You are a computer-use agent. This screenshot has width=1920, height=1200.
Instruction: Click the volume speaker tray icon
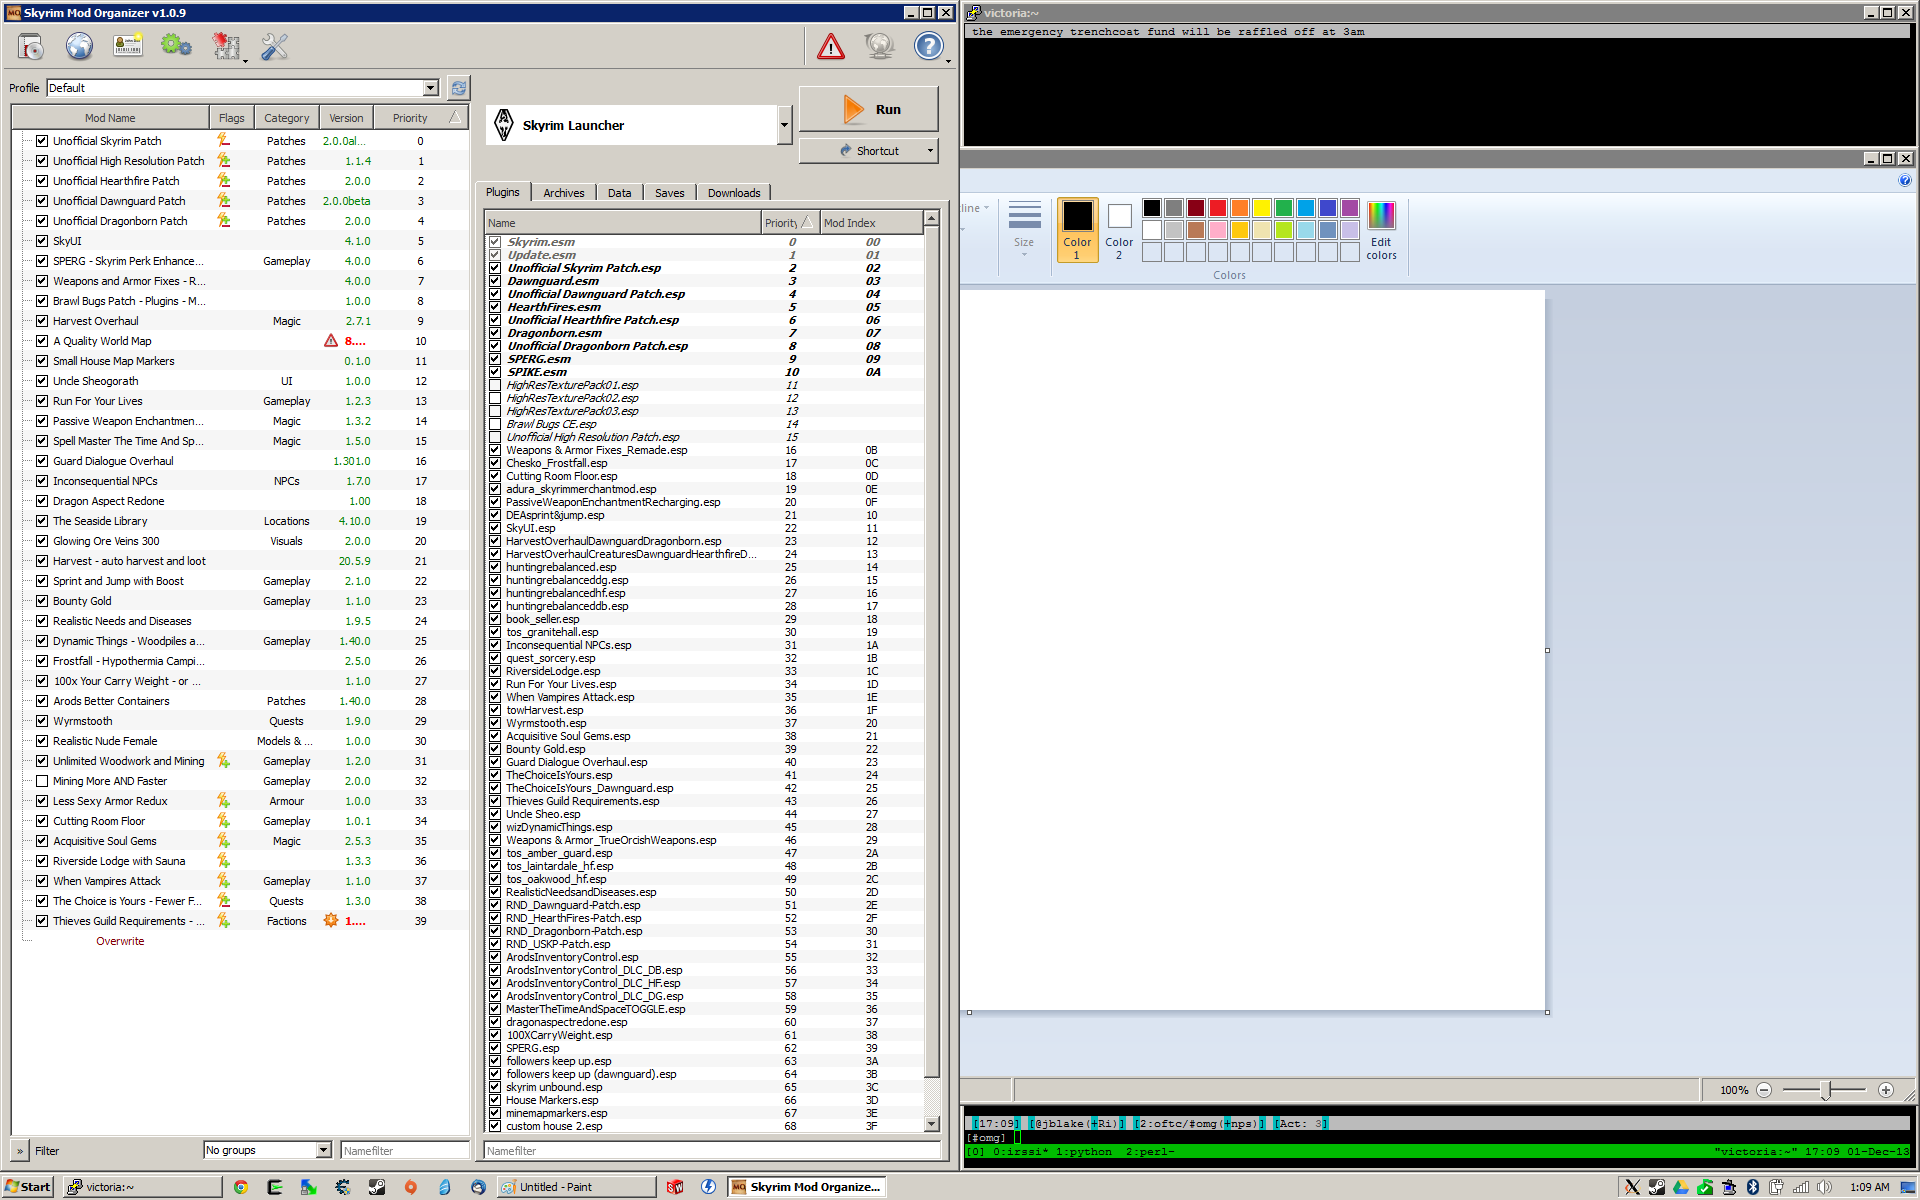point(1825,1187)
